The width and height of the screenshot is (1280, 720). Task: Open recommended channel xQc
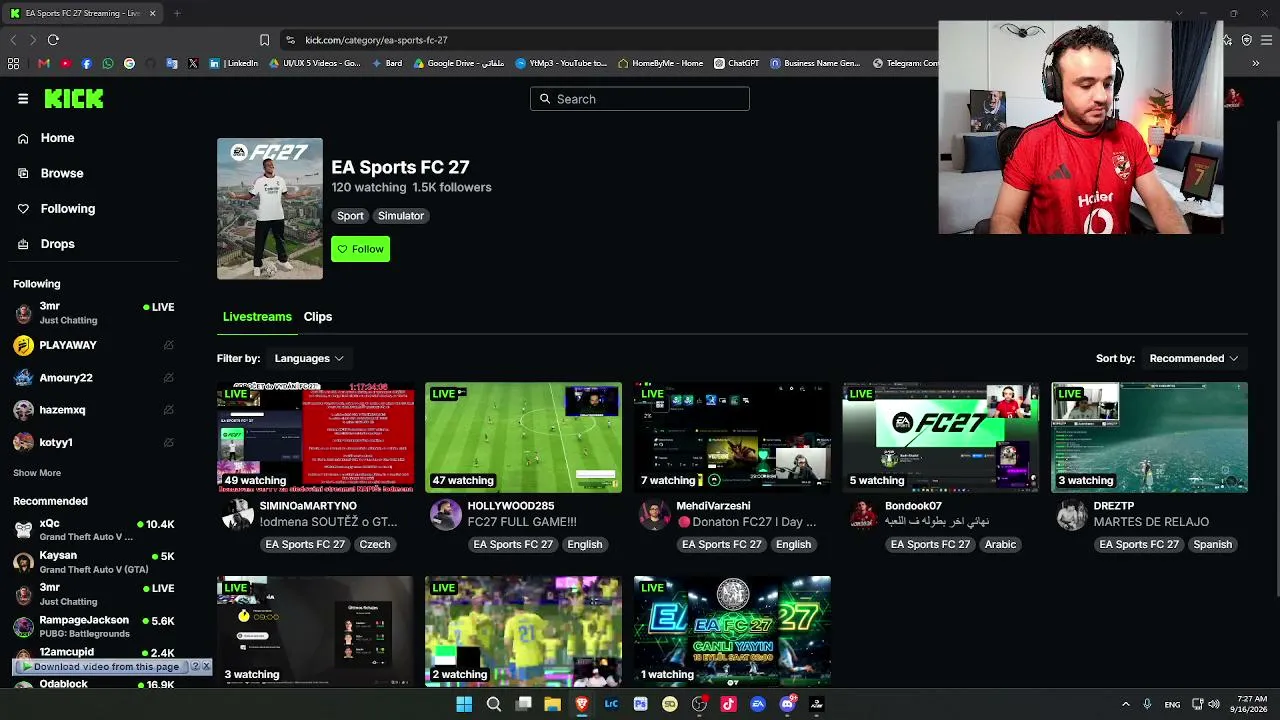click(x=95, y=530)
